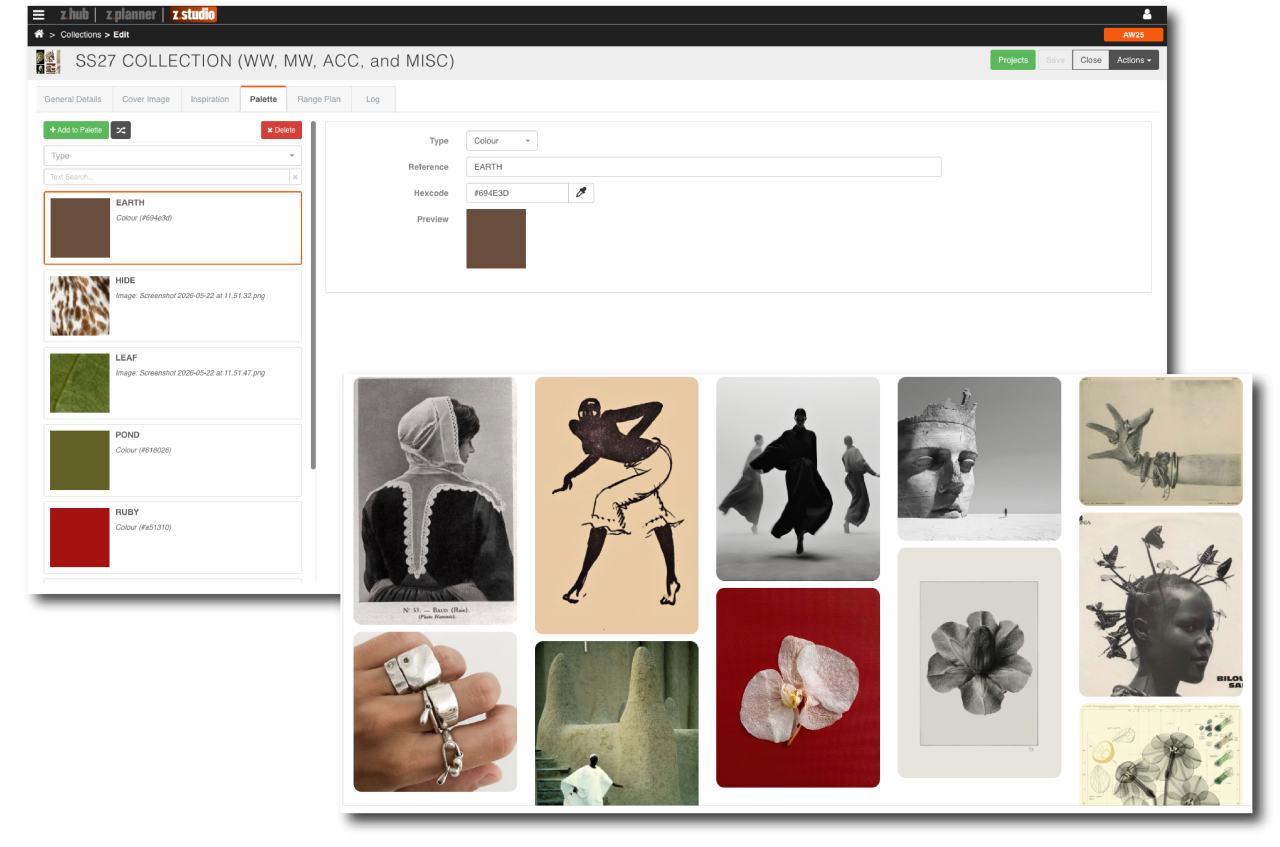The height and width of the screenshot is (847, 1280).
Task: Switch to z.hub app
Action: [x=75, y=14]
